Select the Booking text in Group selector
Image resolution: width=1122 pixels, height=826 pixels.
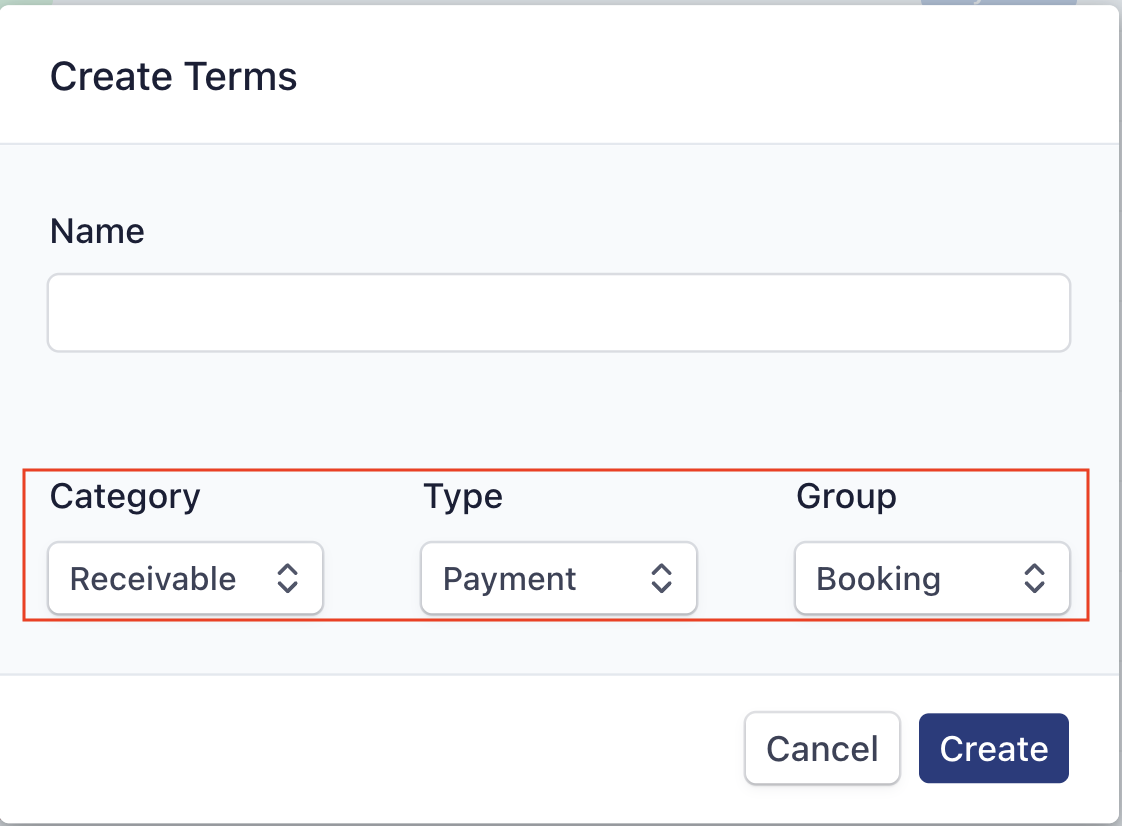879,579
